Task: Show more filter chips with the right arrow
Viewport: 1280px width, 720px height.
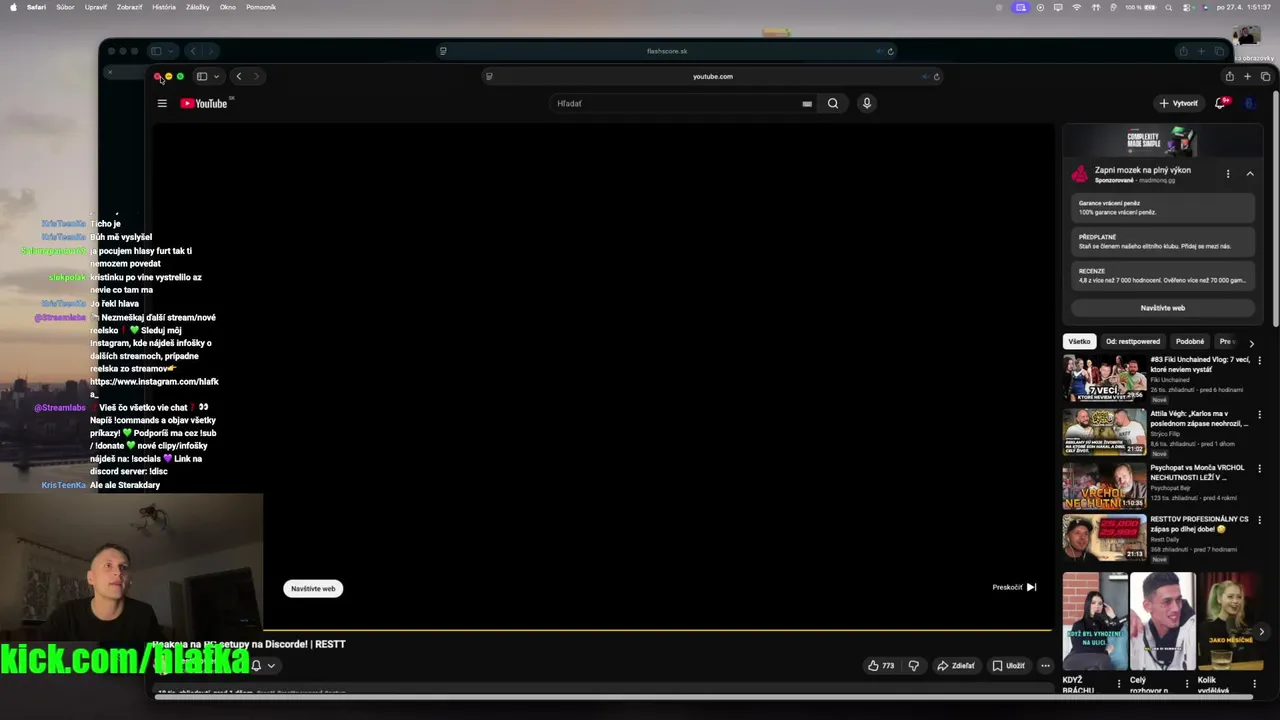Action: point(1251,343)
